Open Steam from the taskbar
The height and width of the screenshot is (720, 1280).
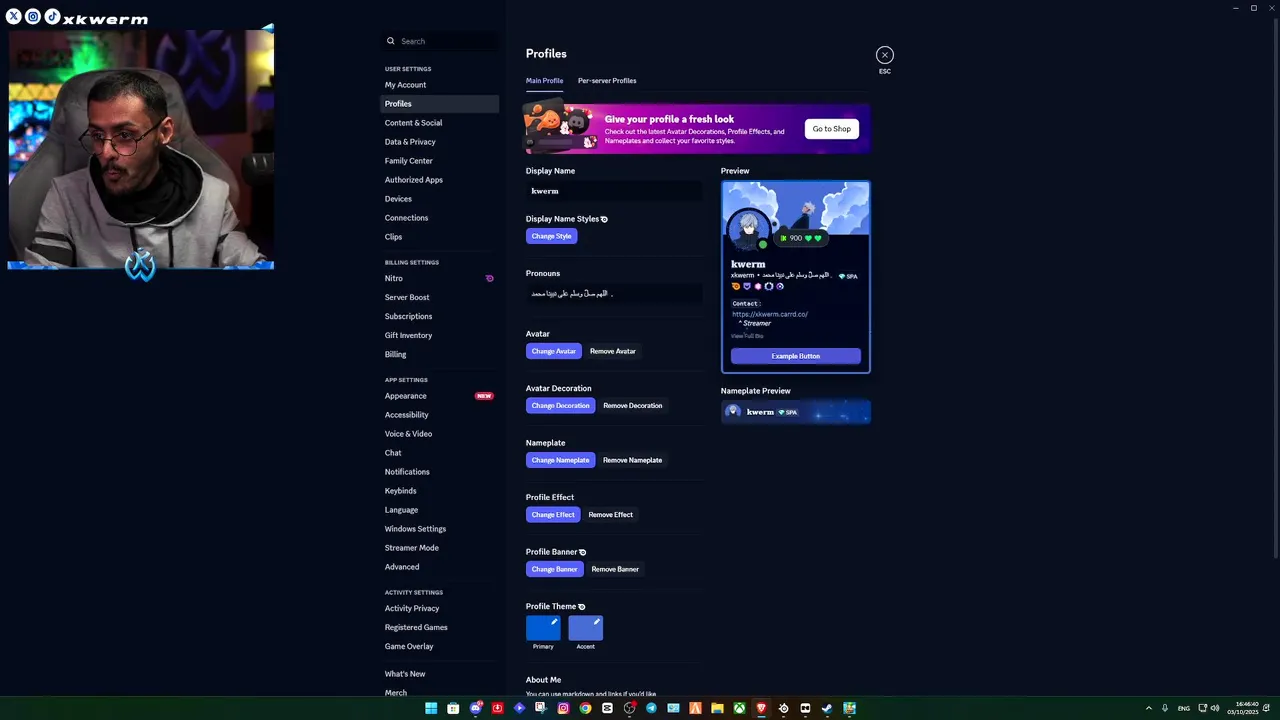point(827,708)
